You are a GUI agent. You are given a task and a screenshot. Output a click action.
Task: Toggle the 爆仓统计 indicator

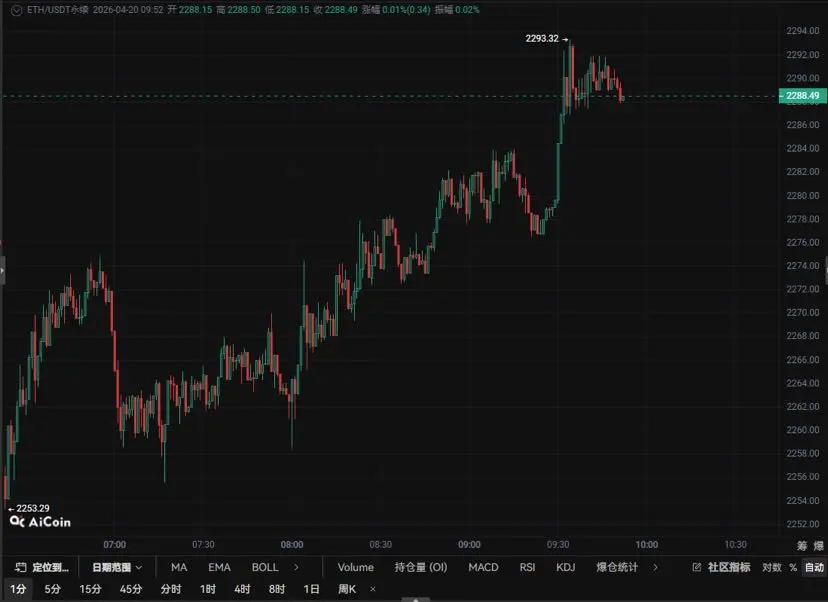[x=617, y=567]
